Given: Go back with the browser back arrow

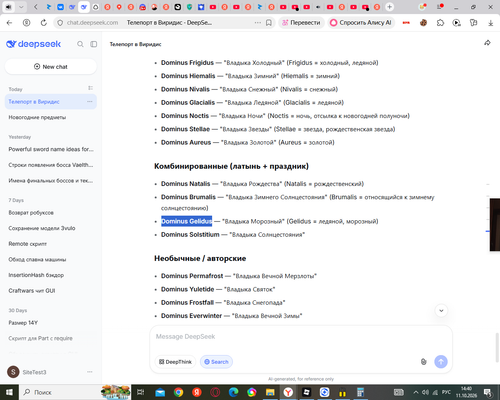Looking at the screenshot, I should coord(9,23).
